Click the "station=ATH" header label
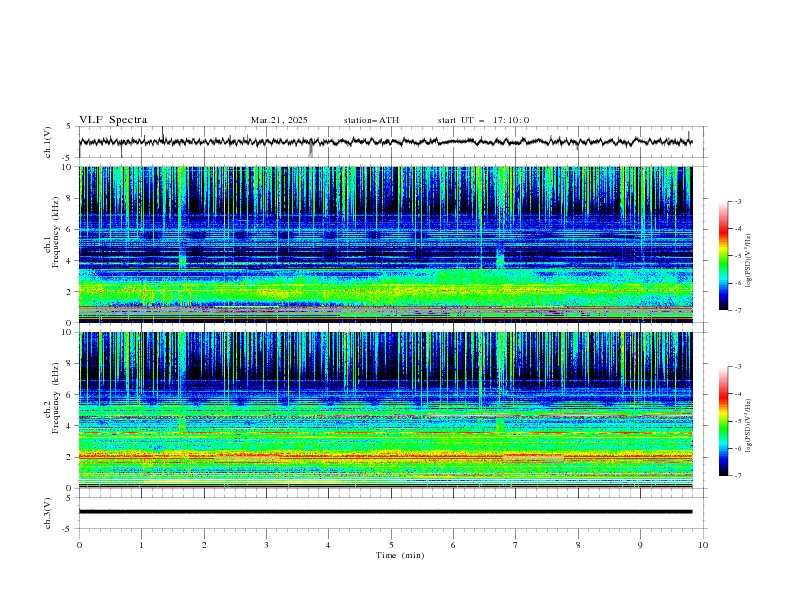The width and height of the screenshot is (792, 612). (371, 120)
